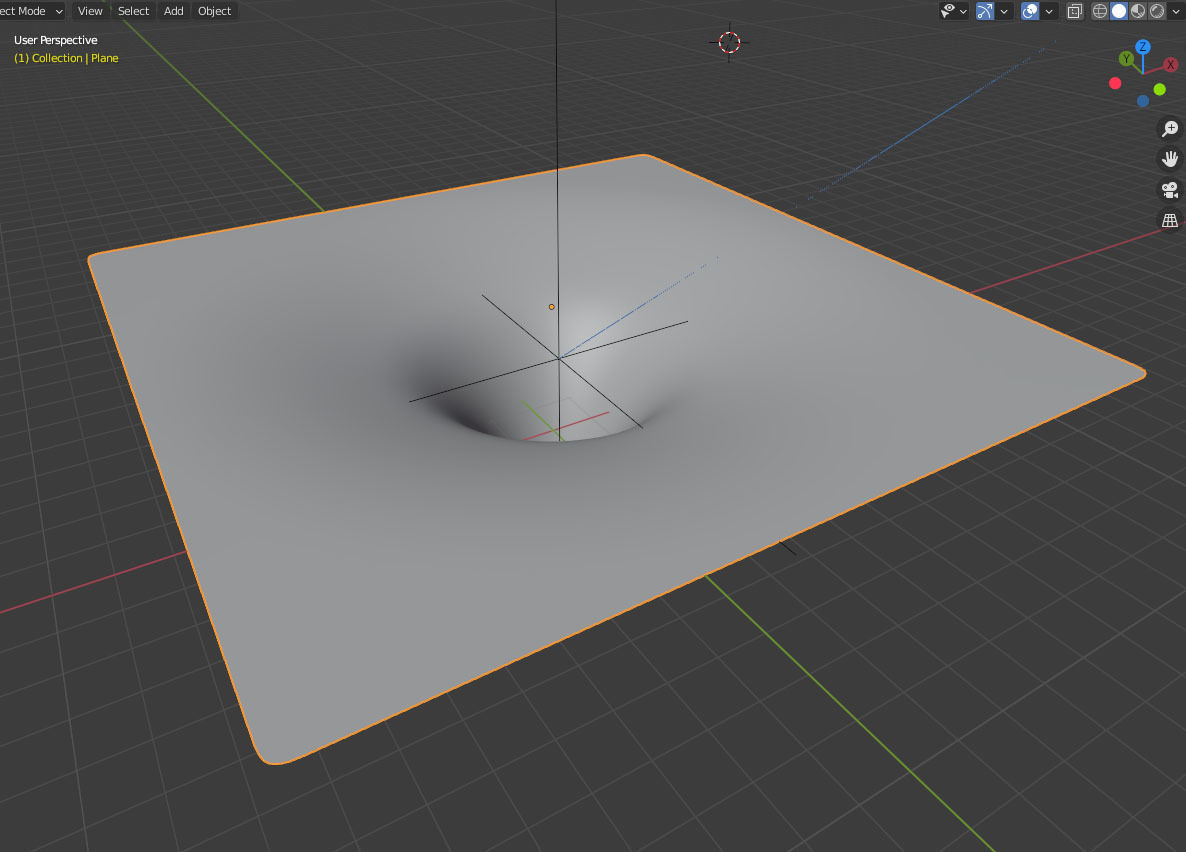The height and width of the screenshot is (852, 1186).
Task: Click the negative Y green dot on gizmo
Action: [x=1160, y=89]
